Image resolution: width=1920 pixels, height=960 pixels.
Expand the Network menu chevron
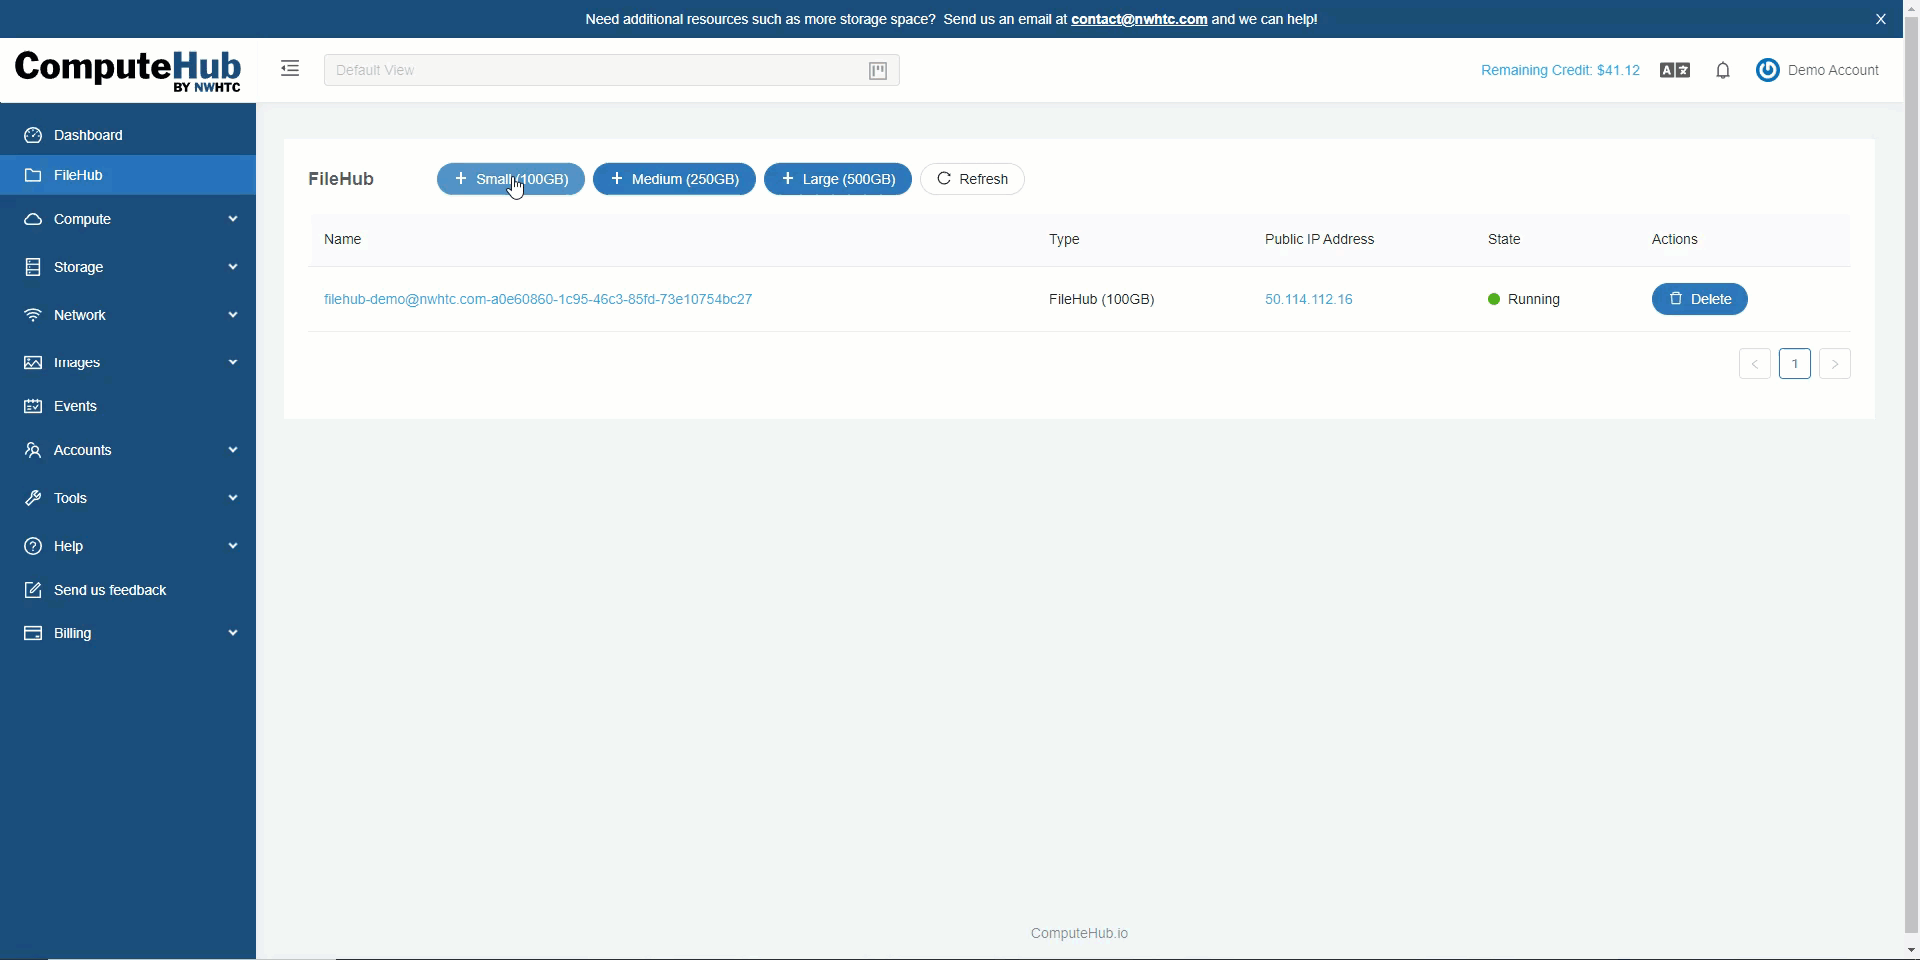pyautogui.click(x=233, y=315)
